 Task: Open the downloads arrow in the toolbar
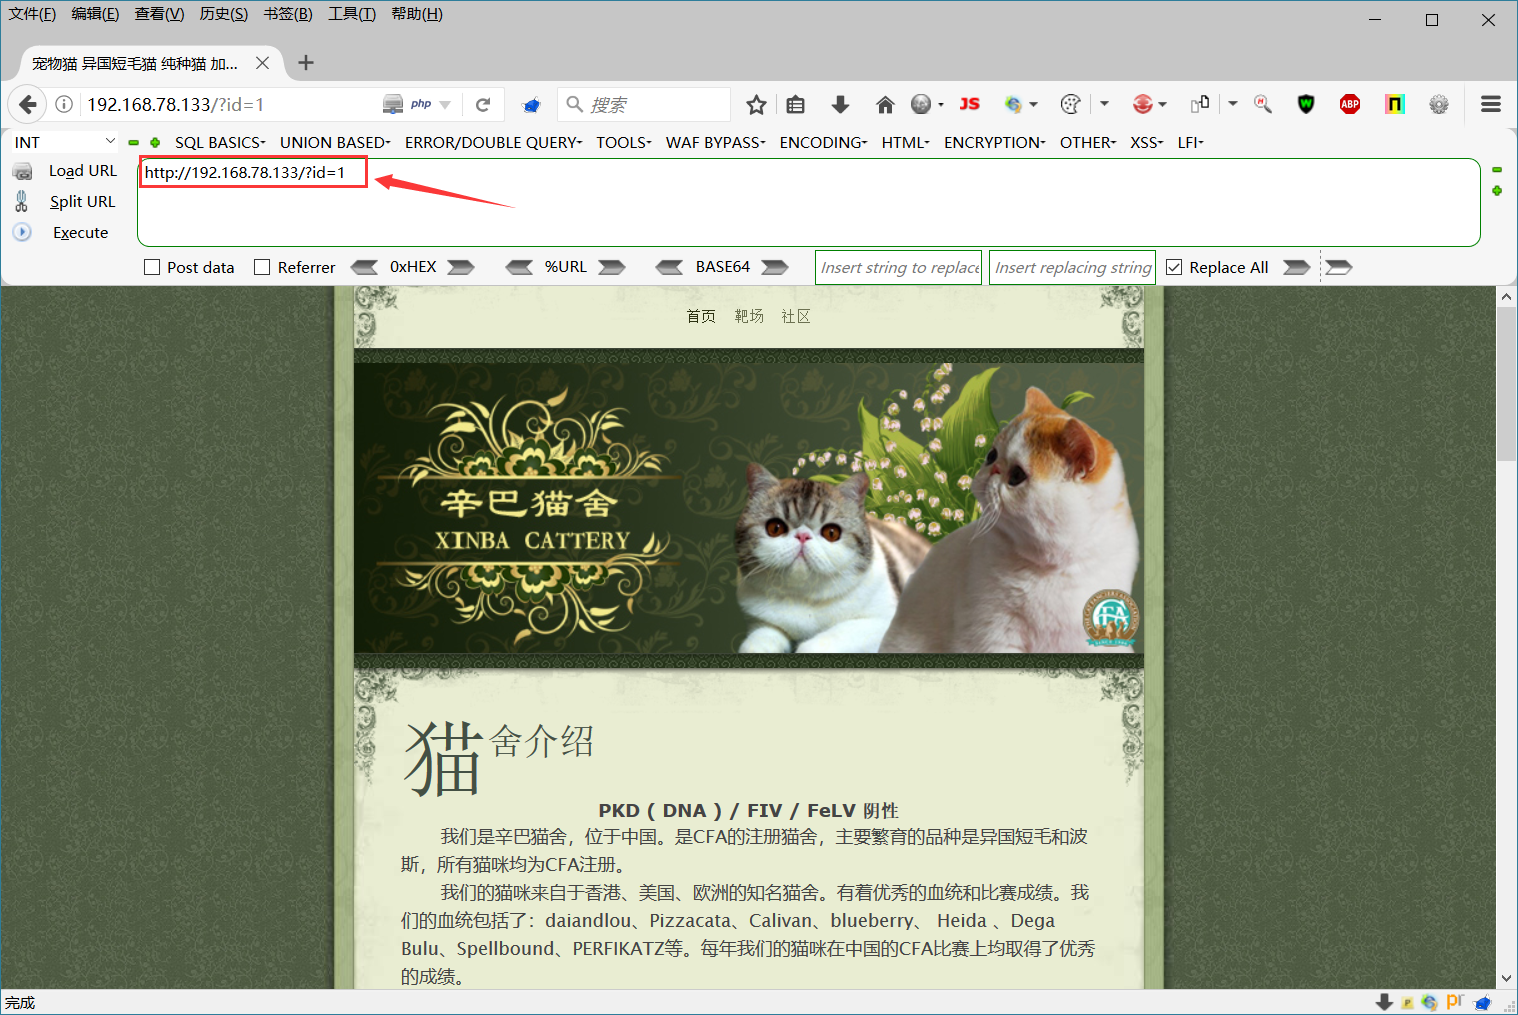pos(840,104)
